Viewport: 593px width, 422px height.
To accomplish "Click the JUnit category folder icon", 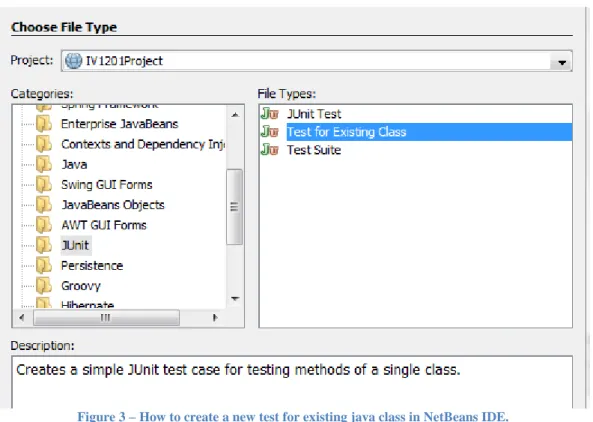I will click(x=44, y=245).
